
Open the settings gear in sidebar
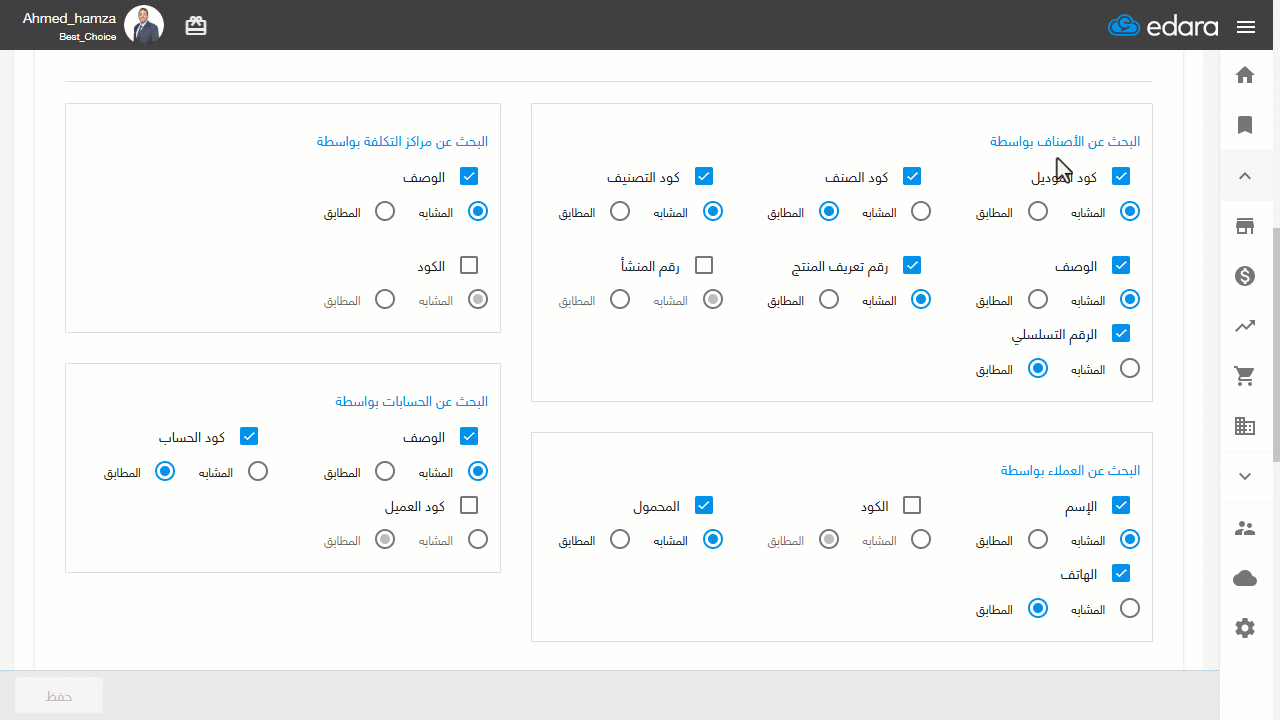pyautogui.click(x=1245, y=628)
